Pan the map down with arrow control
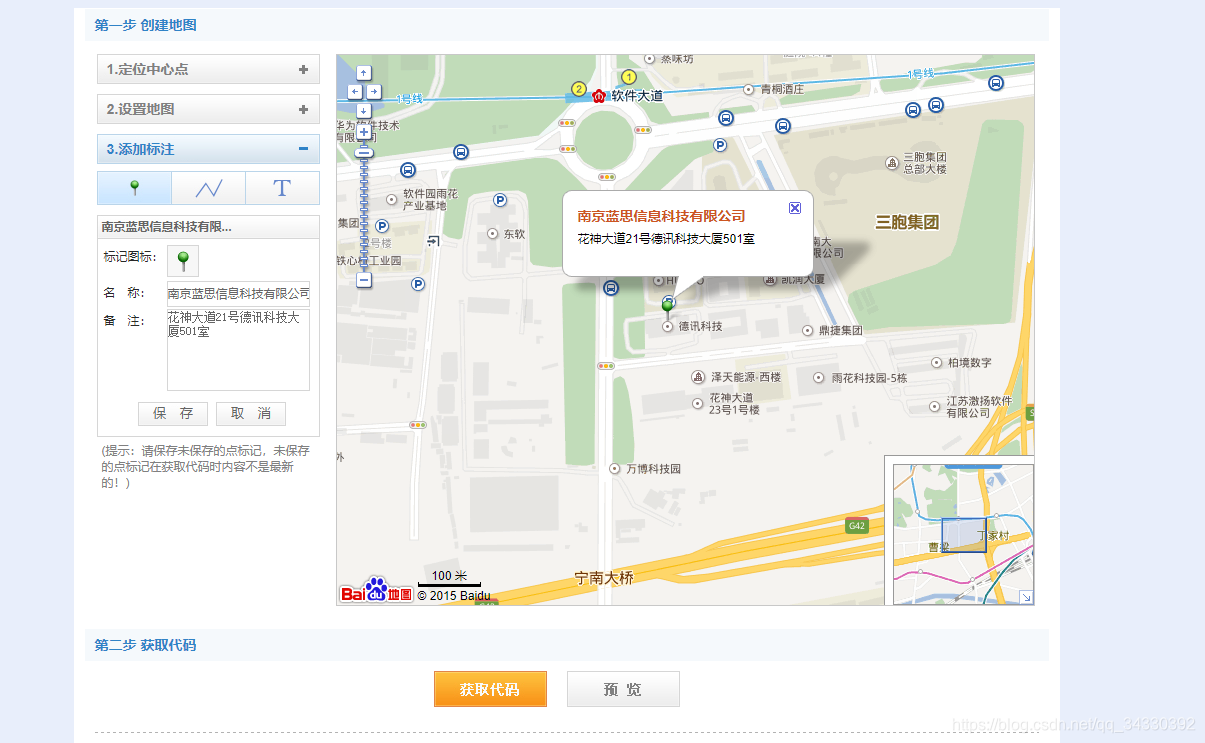 click(363, 110)
